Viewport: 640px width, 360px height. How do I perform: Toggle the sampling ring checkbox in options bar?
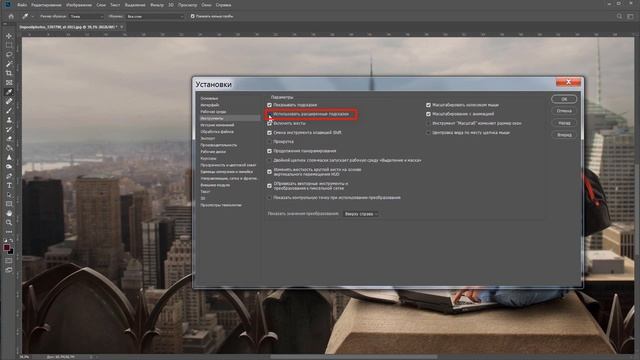193,16
